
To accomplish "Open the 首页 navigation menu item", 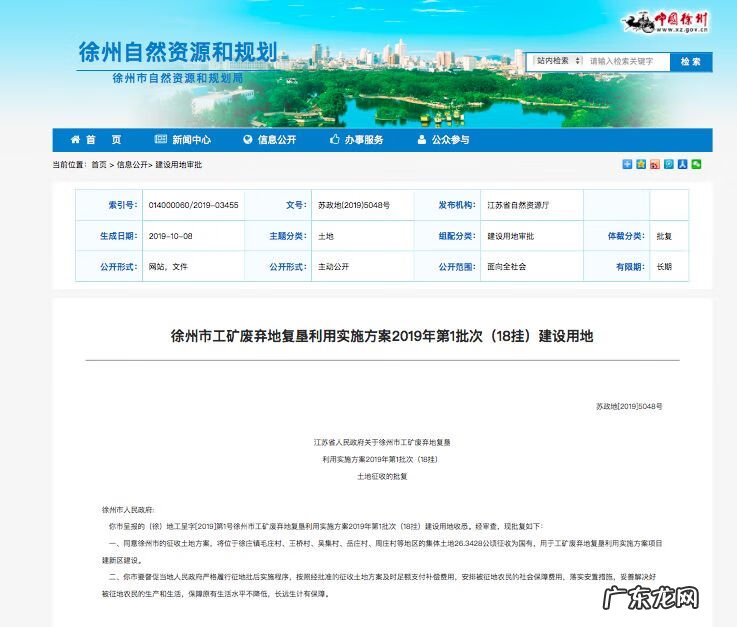I will pyautogui.click(x=103, y=140).
